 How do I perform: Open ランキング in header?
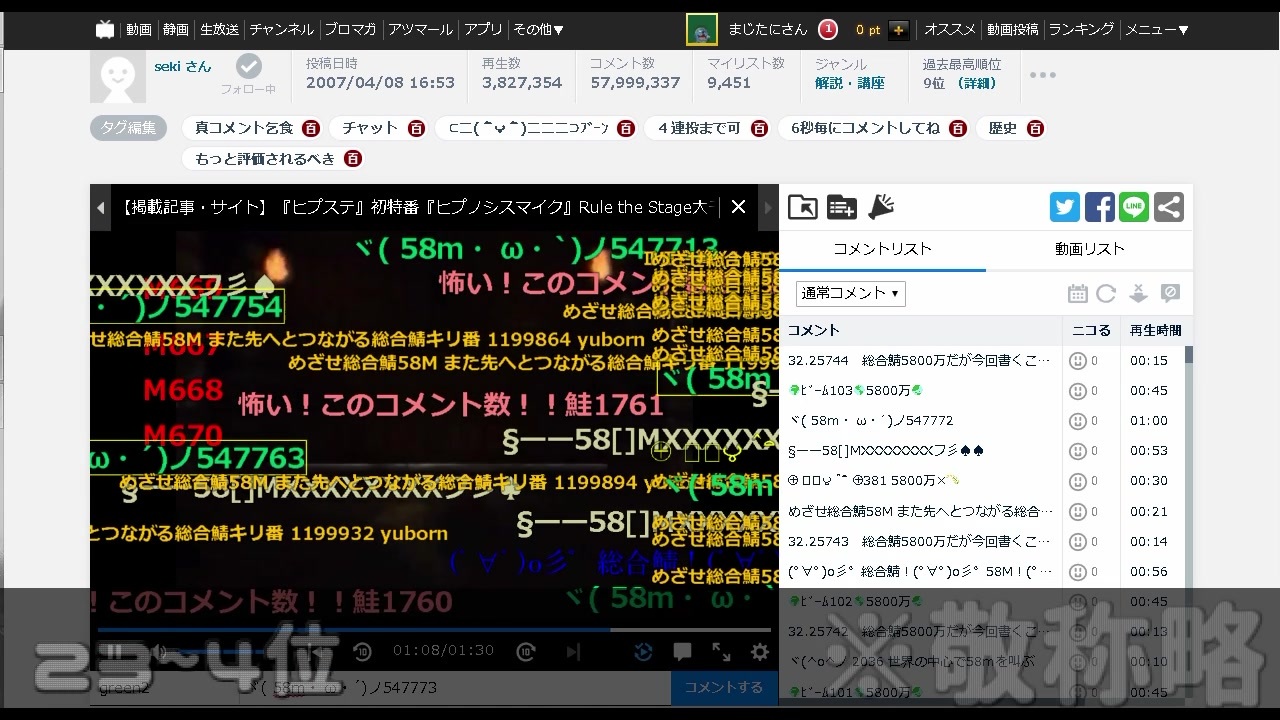(x=1081, y=29)
